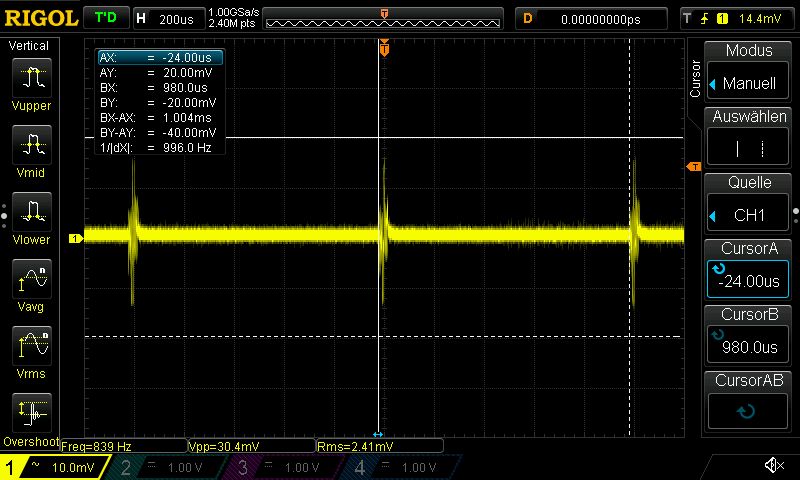800x480 pixels.
Task: Select the Vmid measurement icon
Action: (32, 145)
